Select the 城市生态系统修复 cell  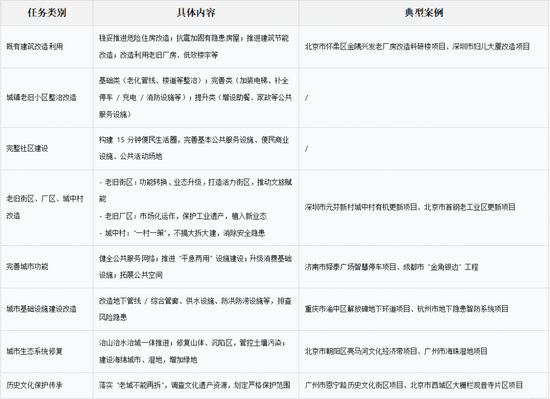(x=47, y=351)
